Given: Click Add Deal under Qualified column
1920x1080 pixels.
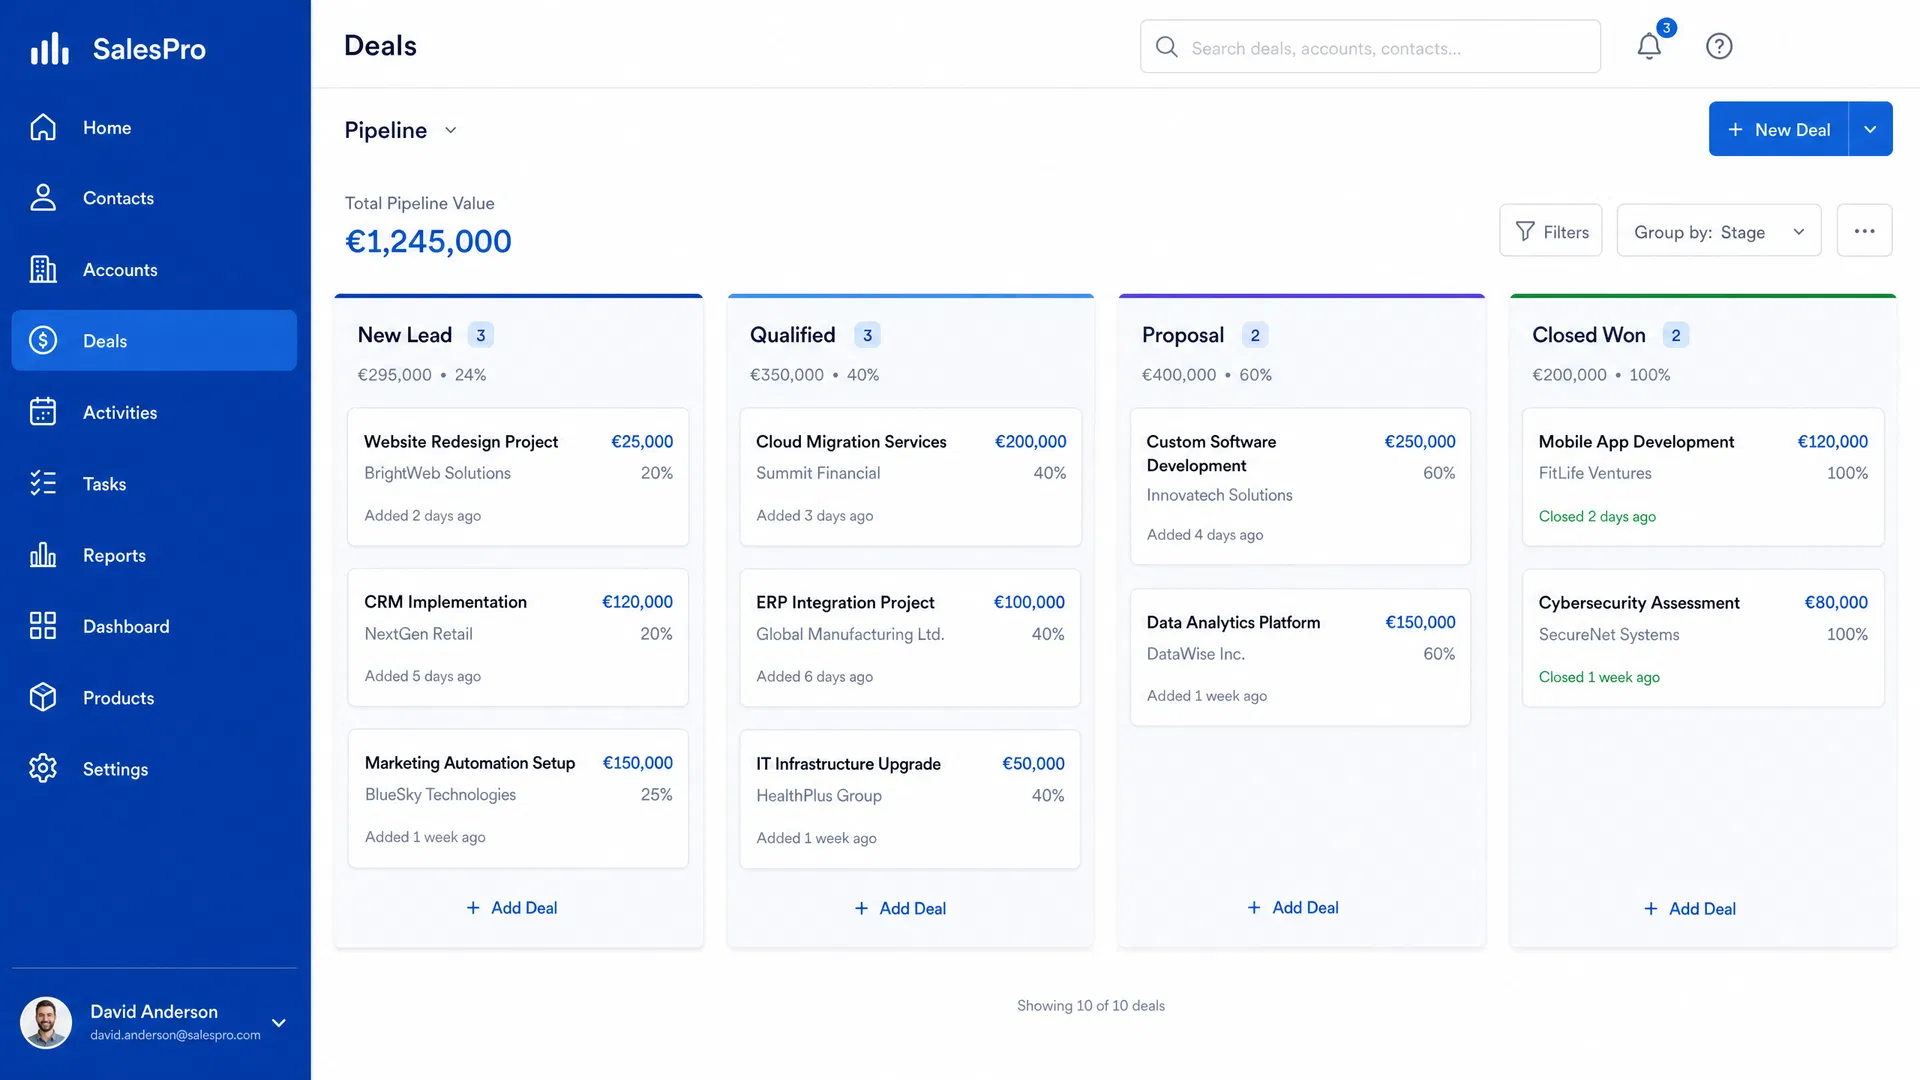Looking at the screenshot, I should 900,908.
